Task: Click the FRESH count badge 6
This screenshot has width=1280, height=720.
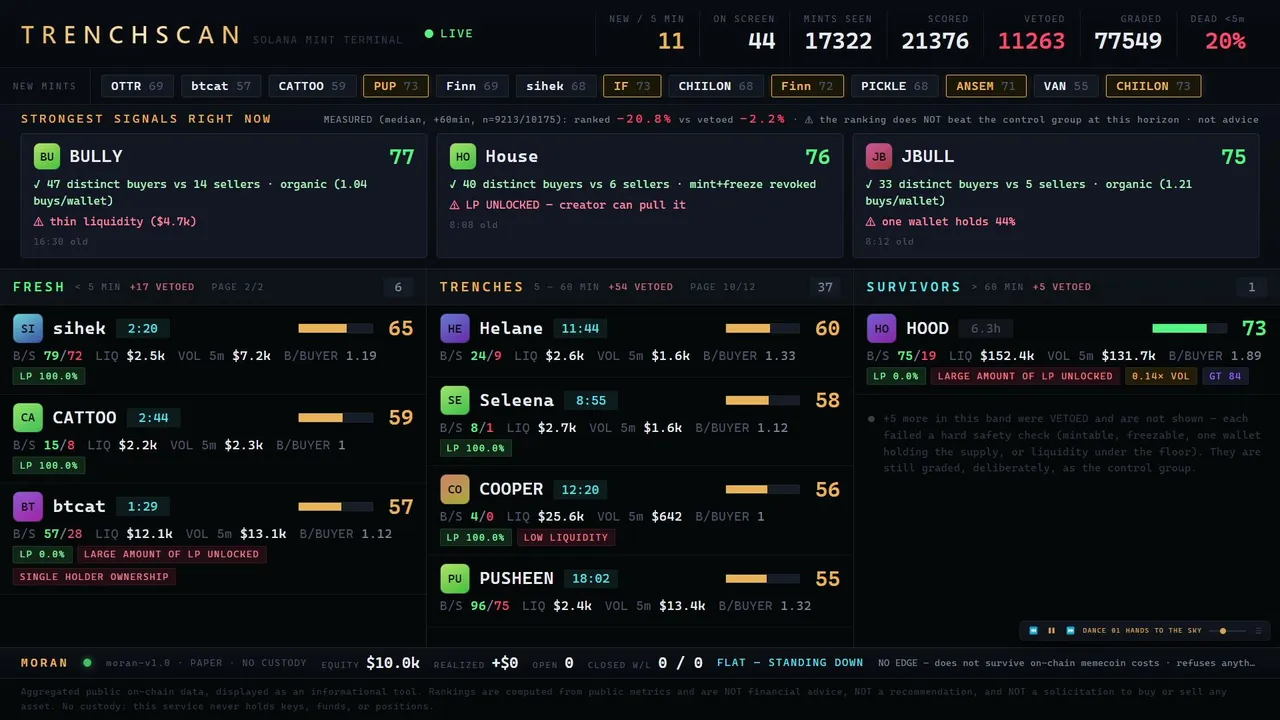Action: 398,287
